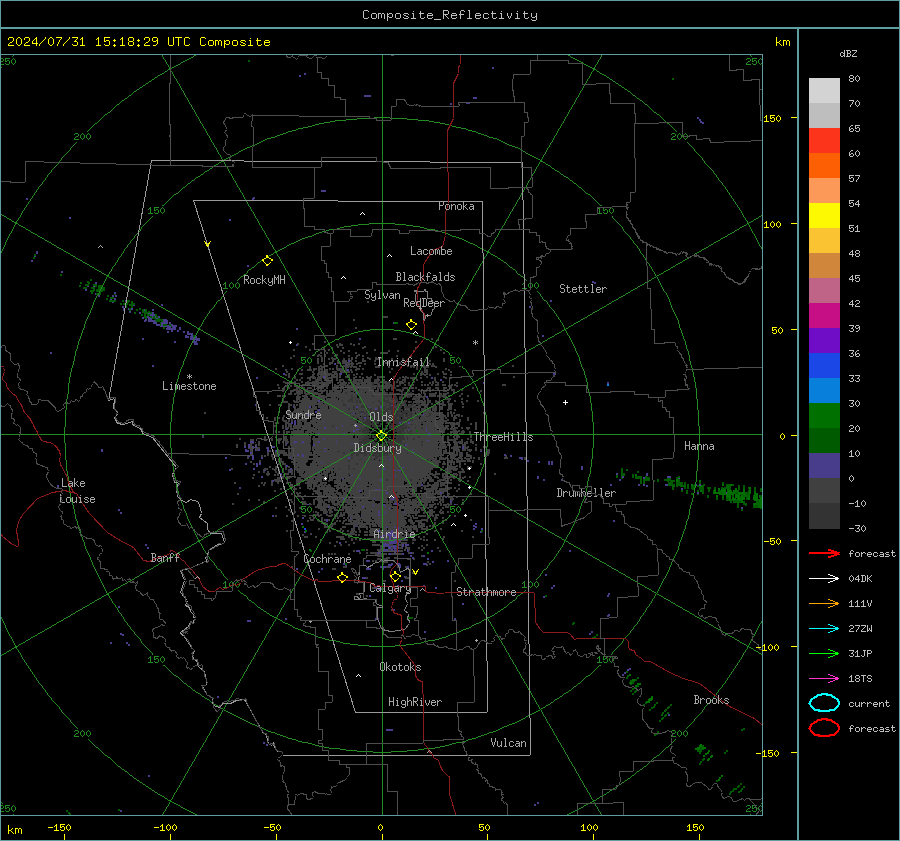The height and width of the screenshot is (841, 900).
Task: Click the RedDeer city label
Action: coord(424,303)
